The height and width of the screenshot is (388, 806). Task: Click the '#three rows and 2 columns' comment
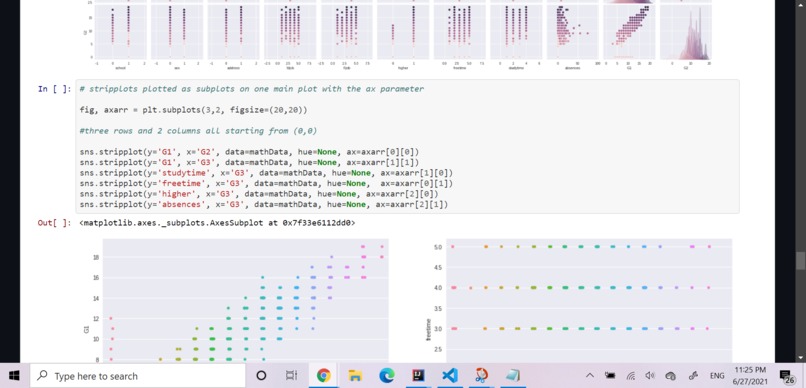click(x=198, y=131)
